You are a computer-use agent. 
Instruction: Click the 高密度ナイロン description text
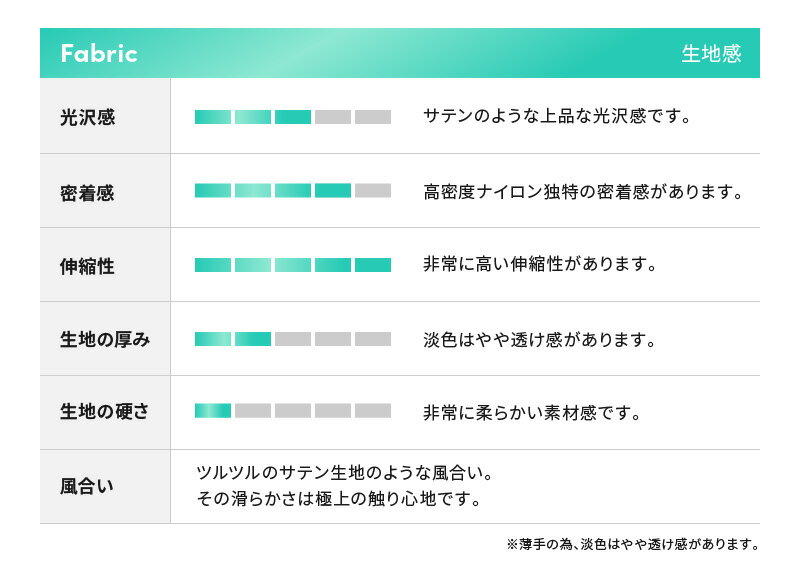point(583,192)
